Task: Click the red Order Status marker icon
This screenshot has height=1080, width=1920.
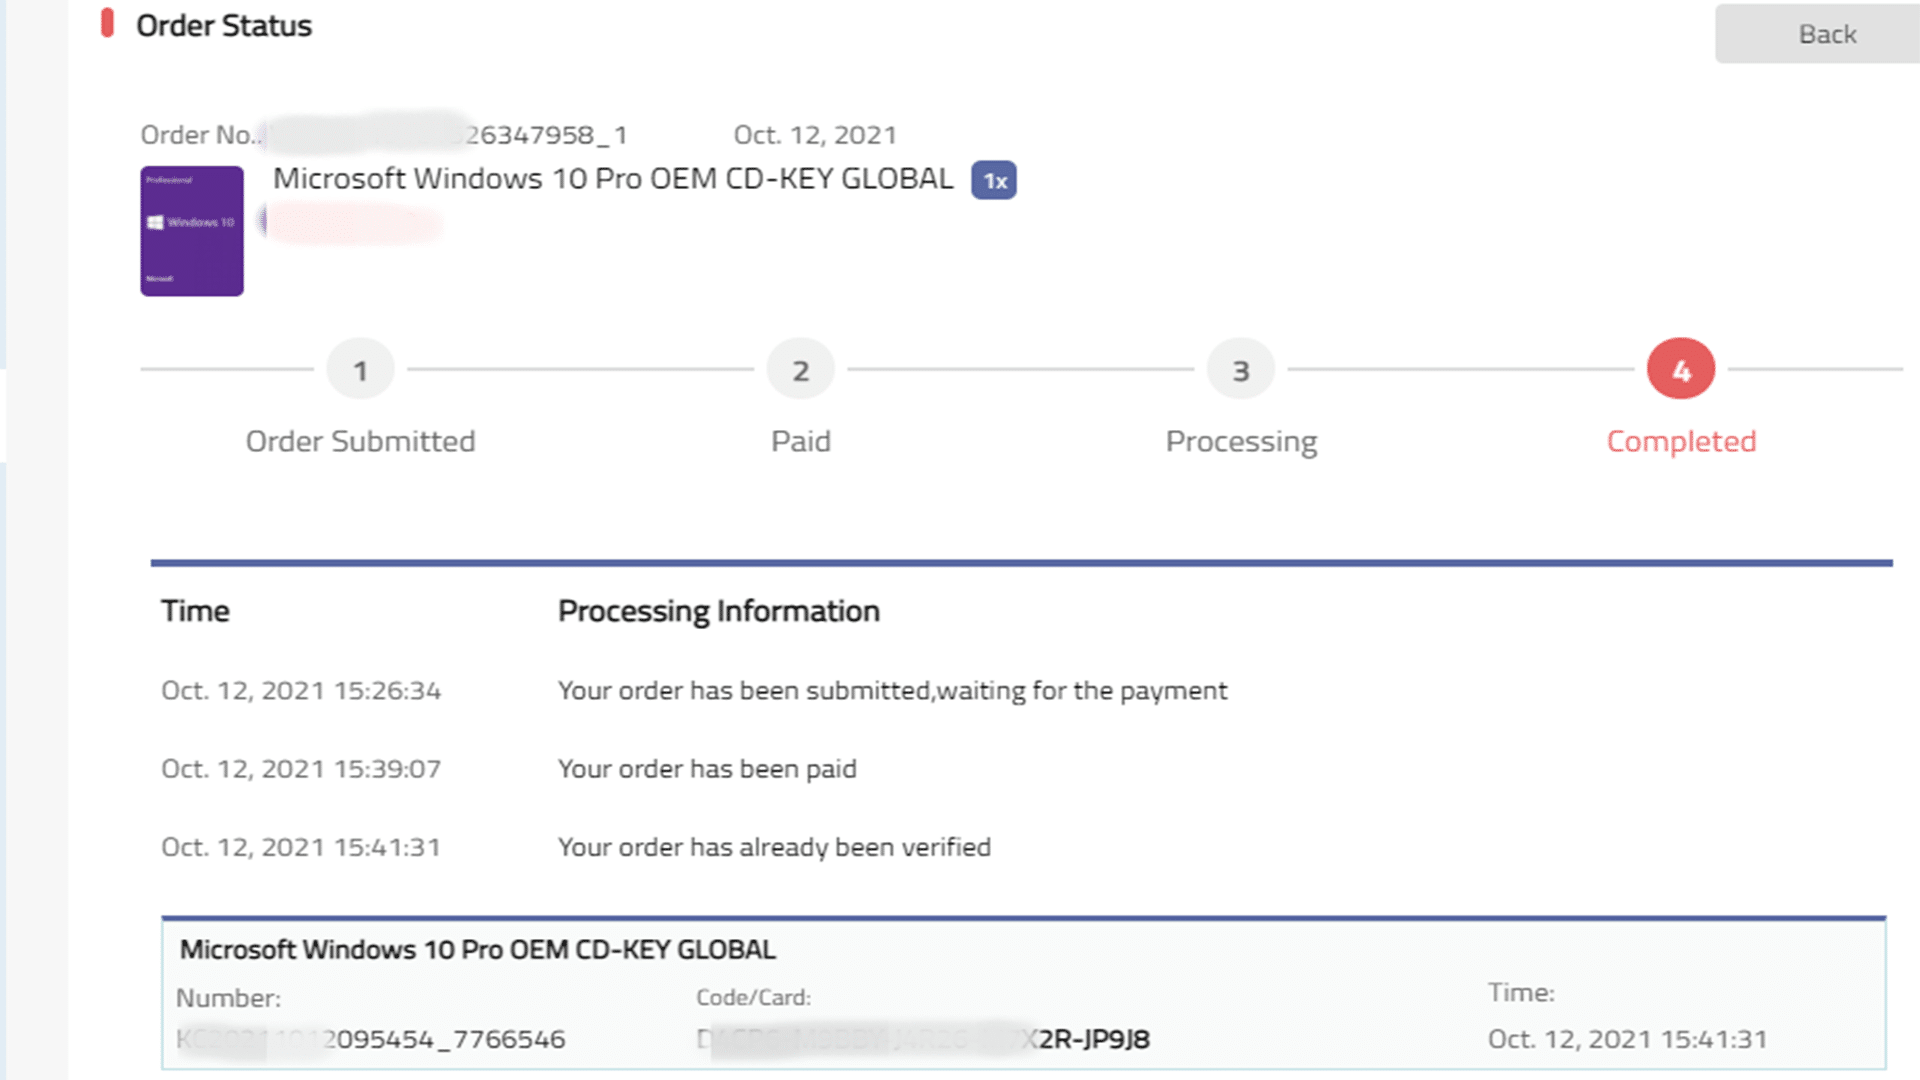Action: (x=107, y=23)
